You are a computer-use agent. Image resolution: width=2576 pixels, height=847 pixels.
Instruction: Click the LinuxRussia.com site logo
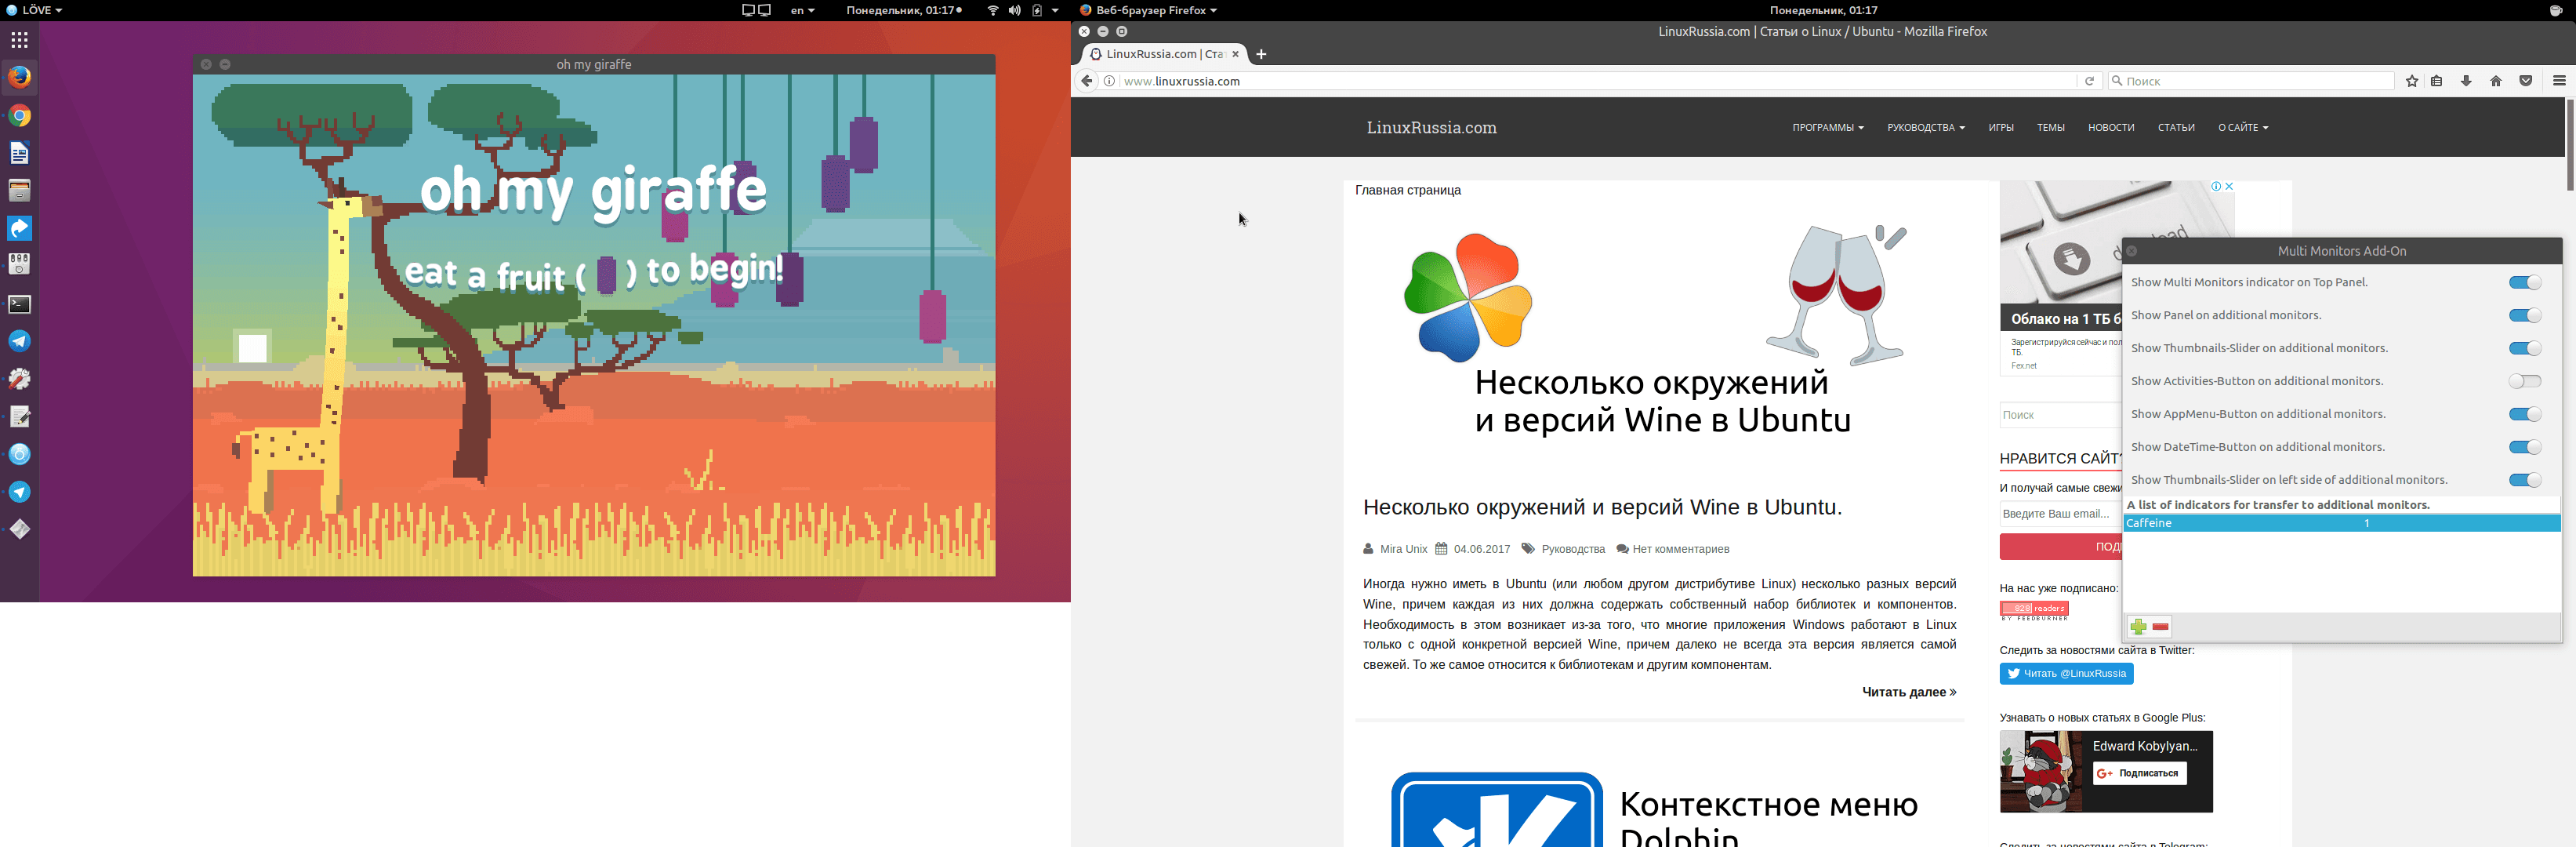[1431, 128]
